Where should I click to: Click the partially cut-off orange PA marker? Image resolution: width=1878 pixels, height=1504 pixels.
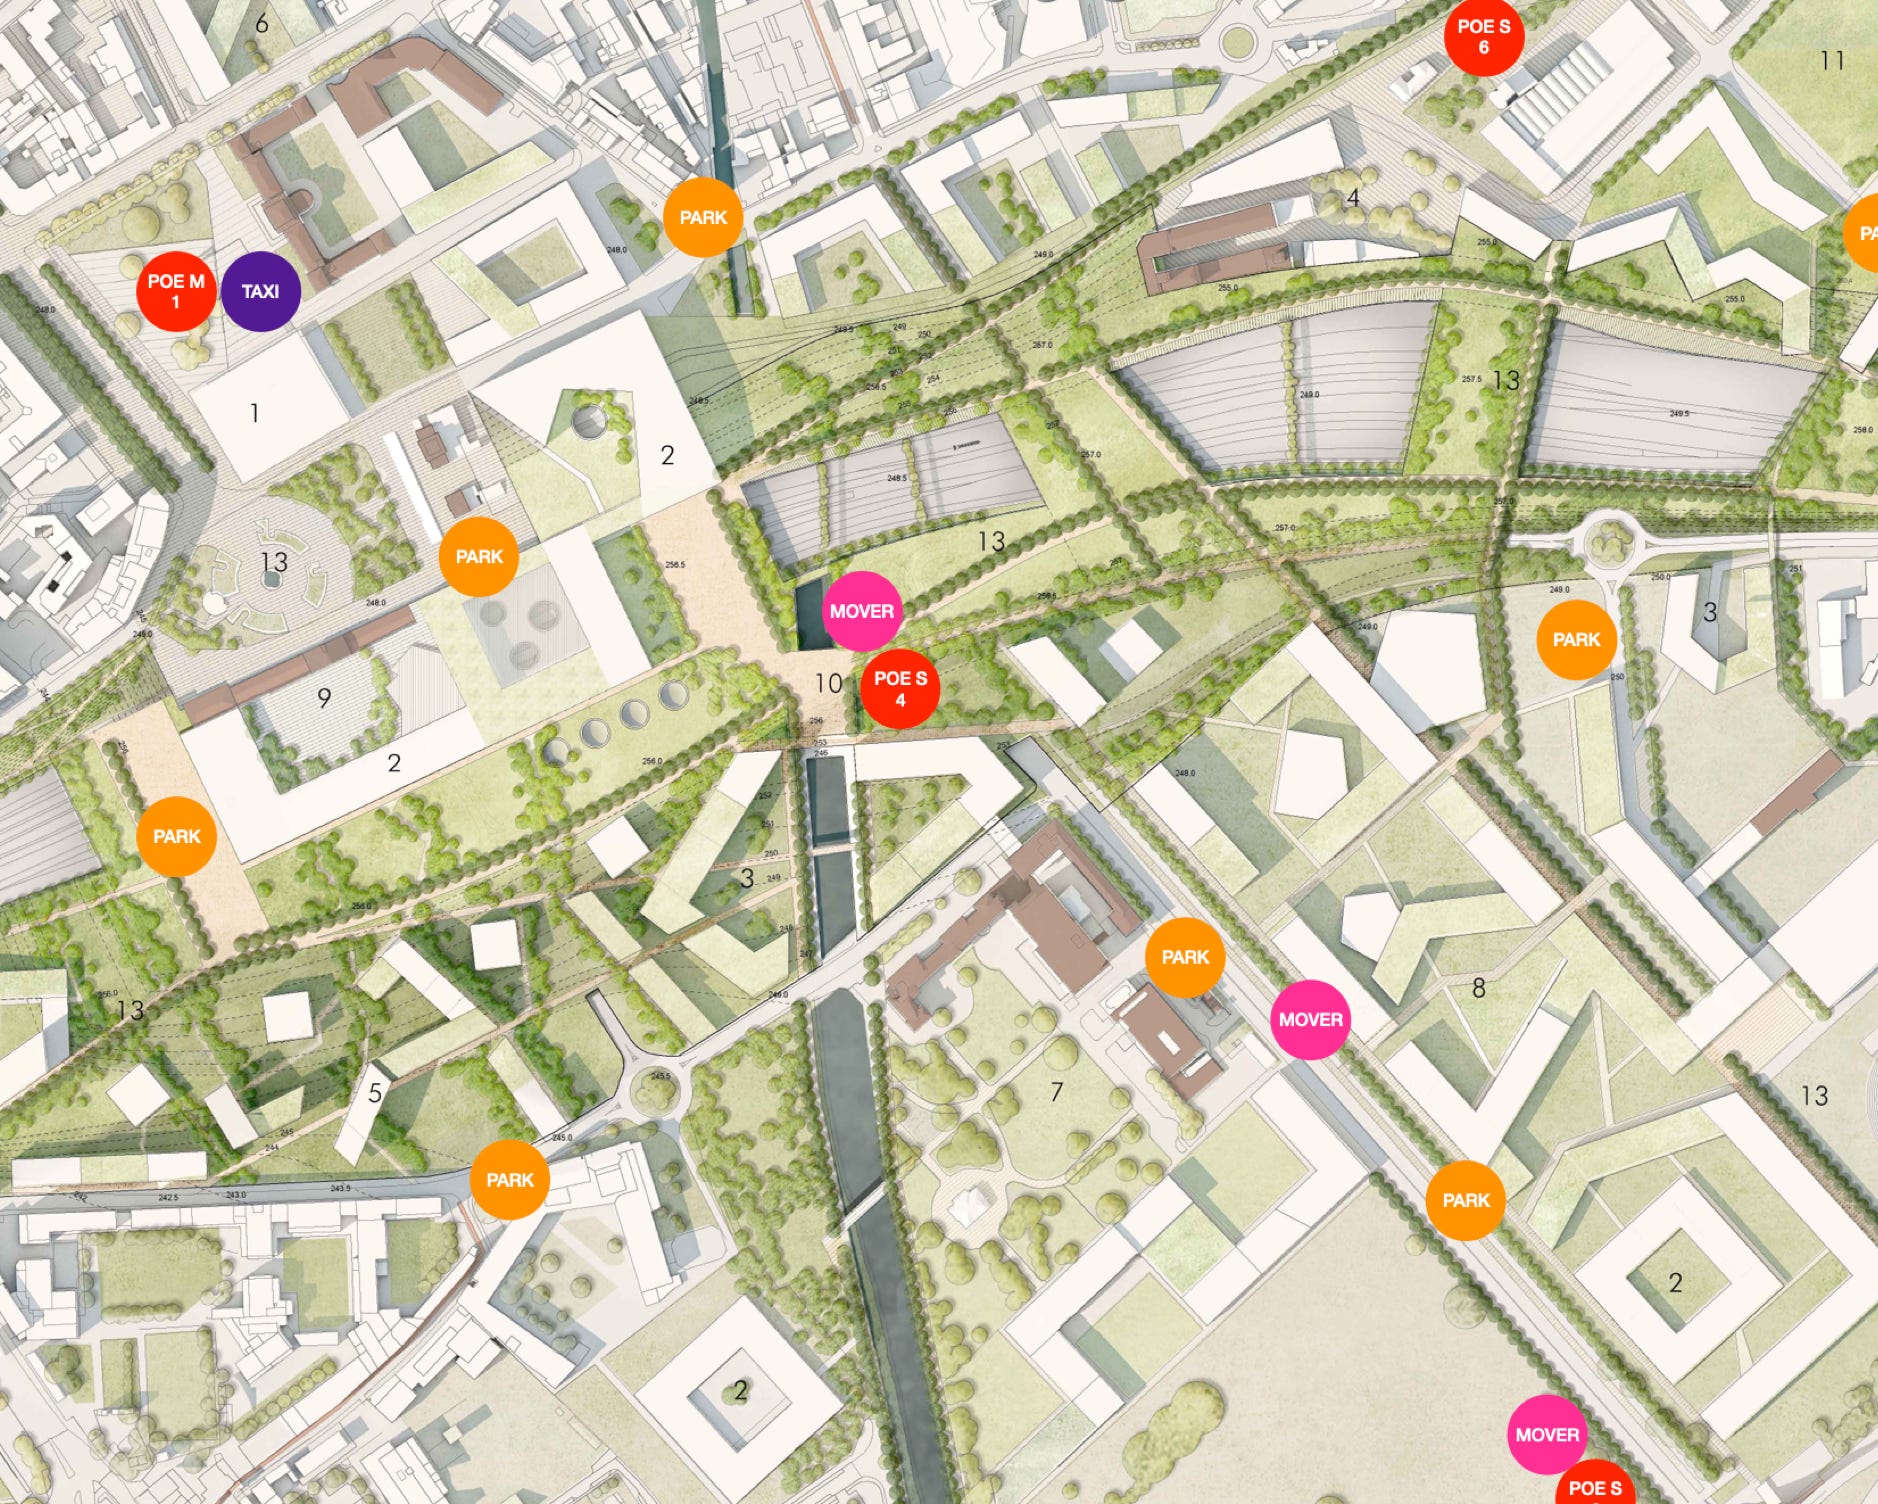click(x=1861, y=233)
